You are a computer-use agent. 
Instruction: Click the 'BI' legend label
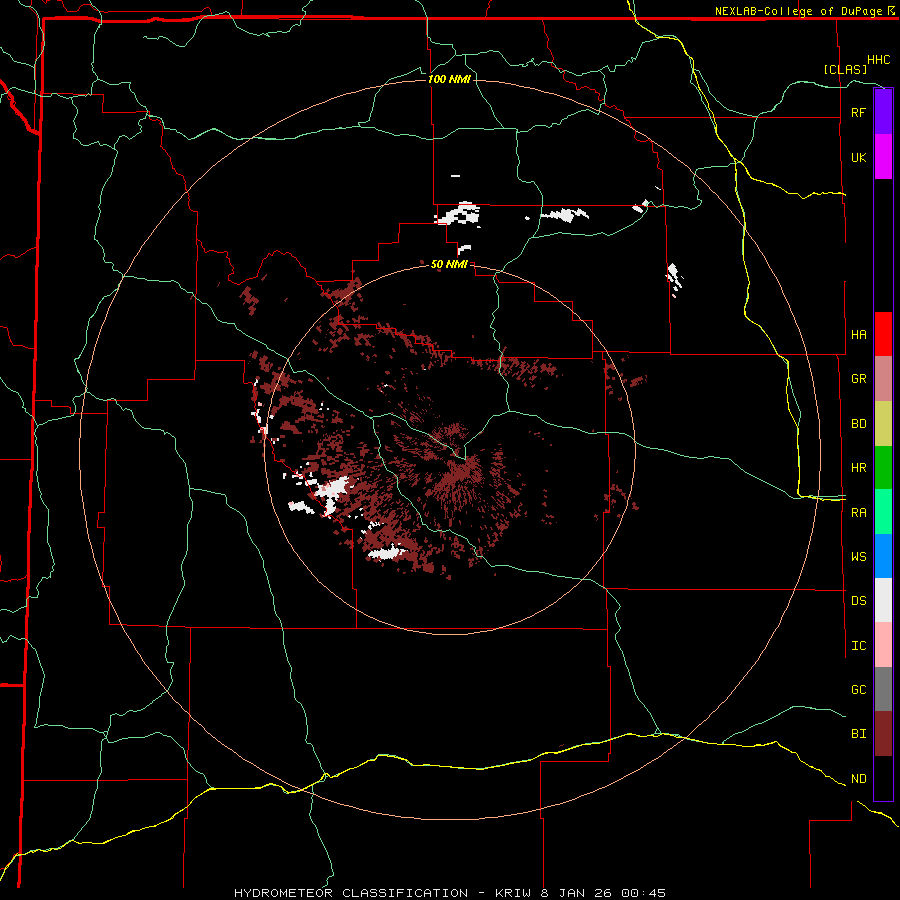858,734
